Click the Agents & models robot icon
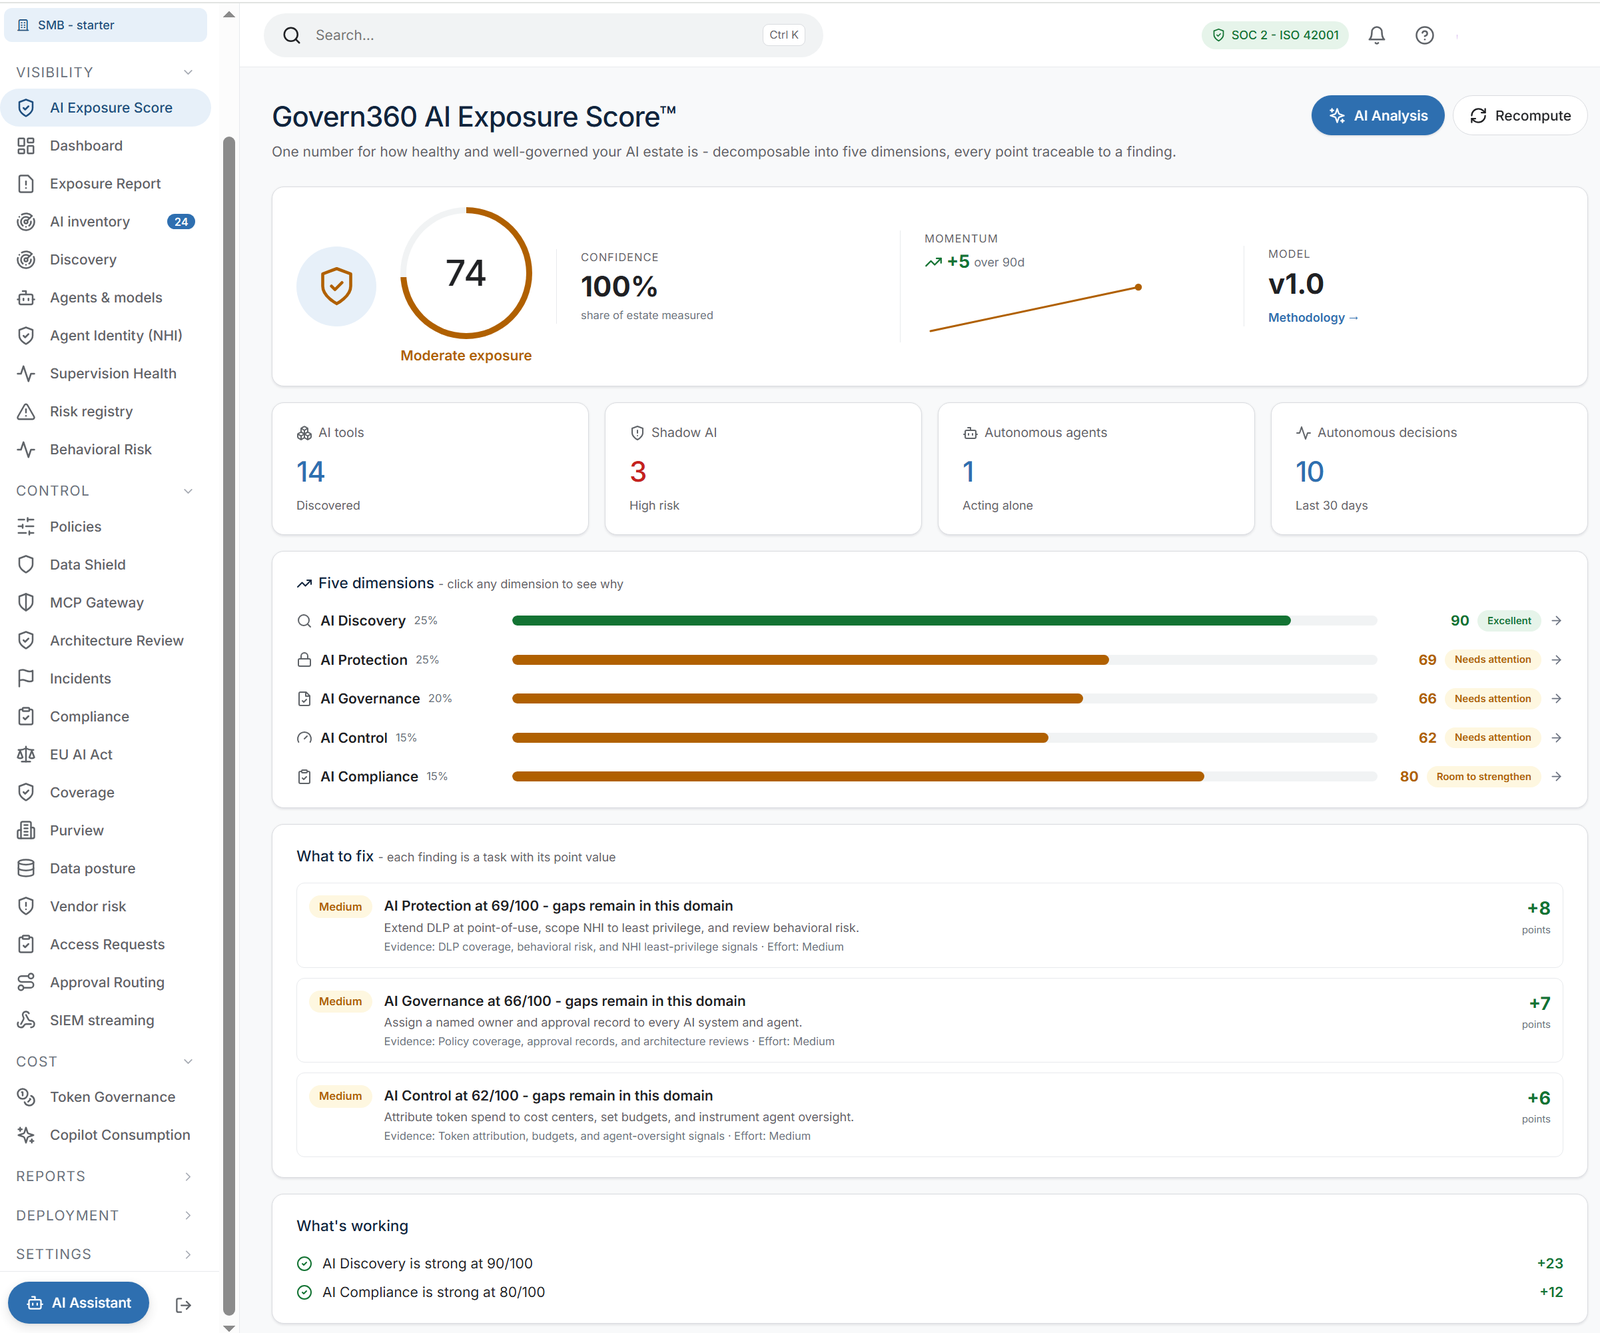The image size is (1600, 1333). pyautogui.click(x=26, y=298)
